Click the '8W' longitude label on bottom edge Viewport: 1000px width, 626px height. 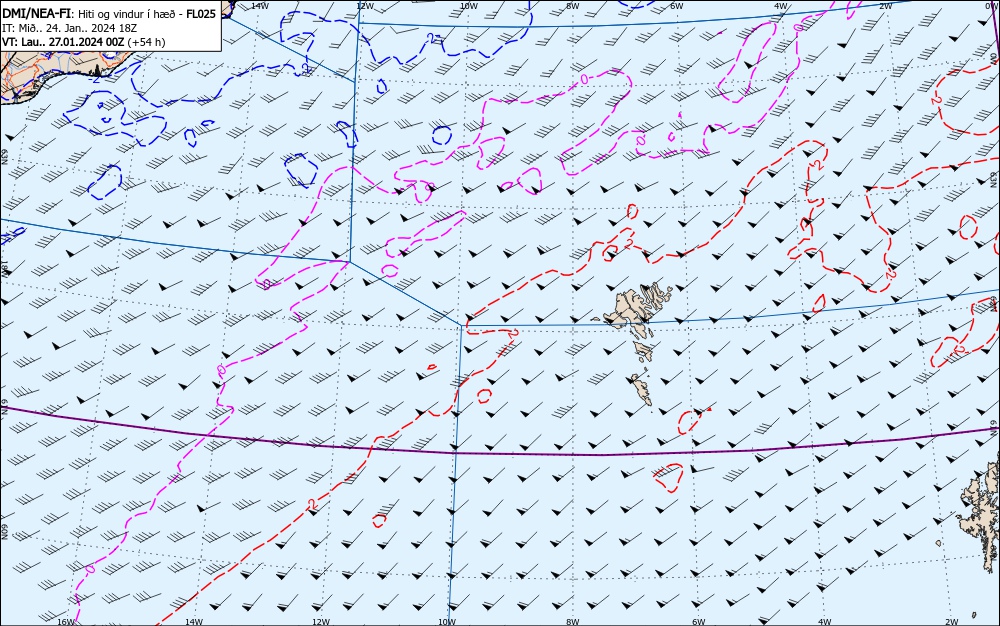click(573, 622)
